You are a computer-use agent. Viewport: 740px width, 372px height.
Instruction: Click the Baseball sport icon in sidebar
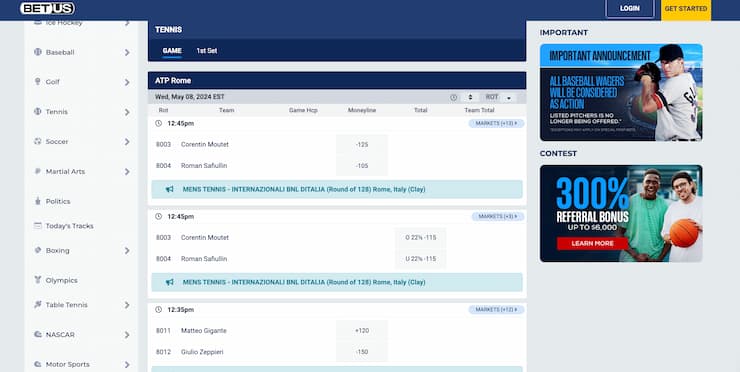pos(38,52)
